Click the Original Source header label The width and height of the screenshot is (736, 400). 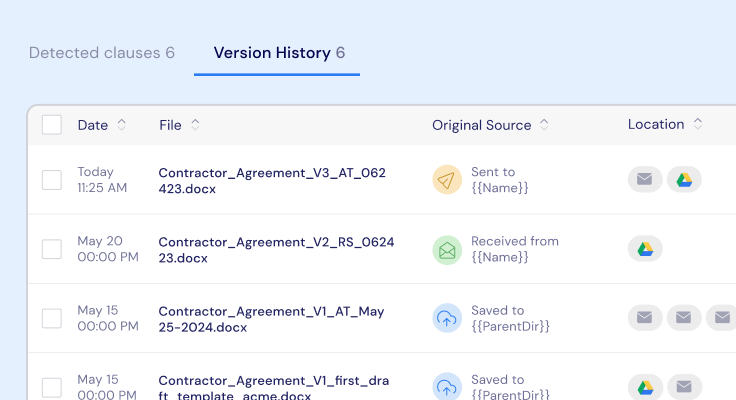pyautogui.click(x=482, y=125)
